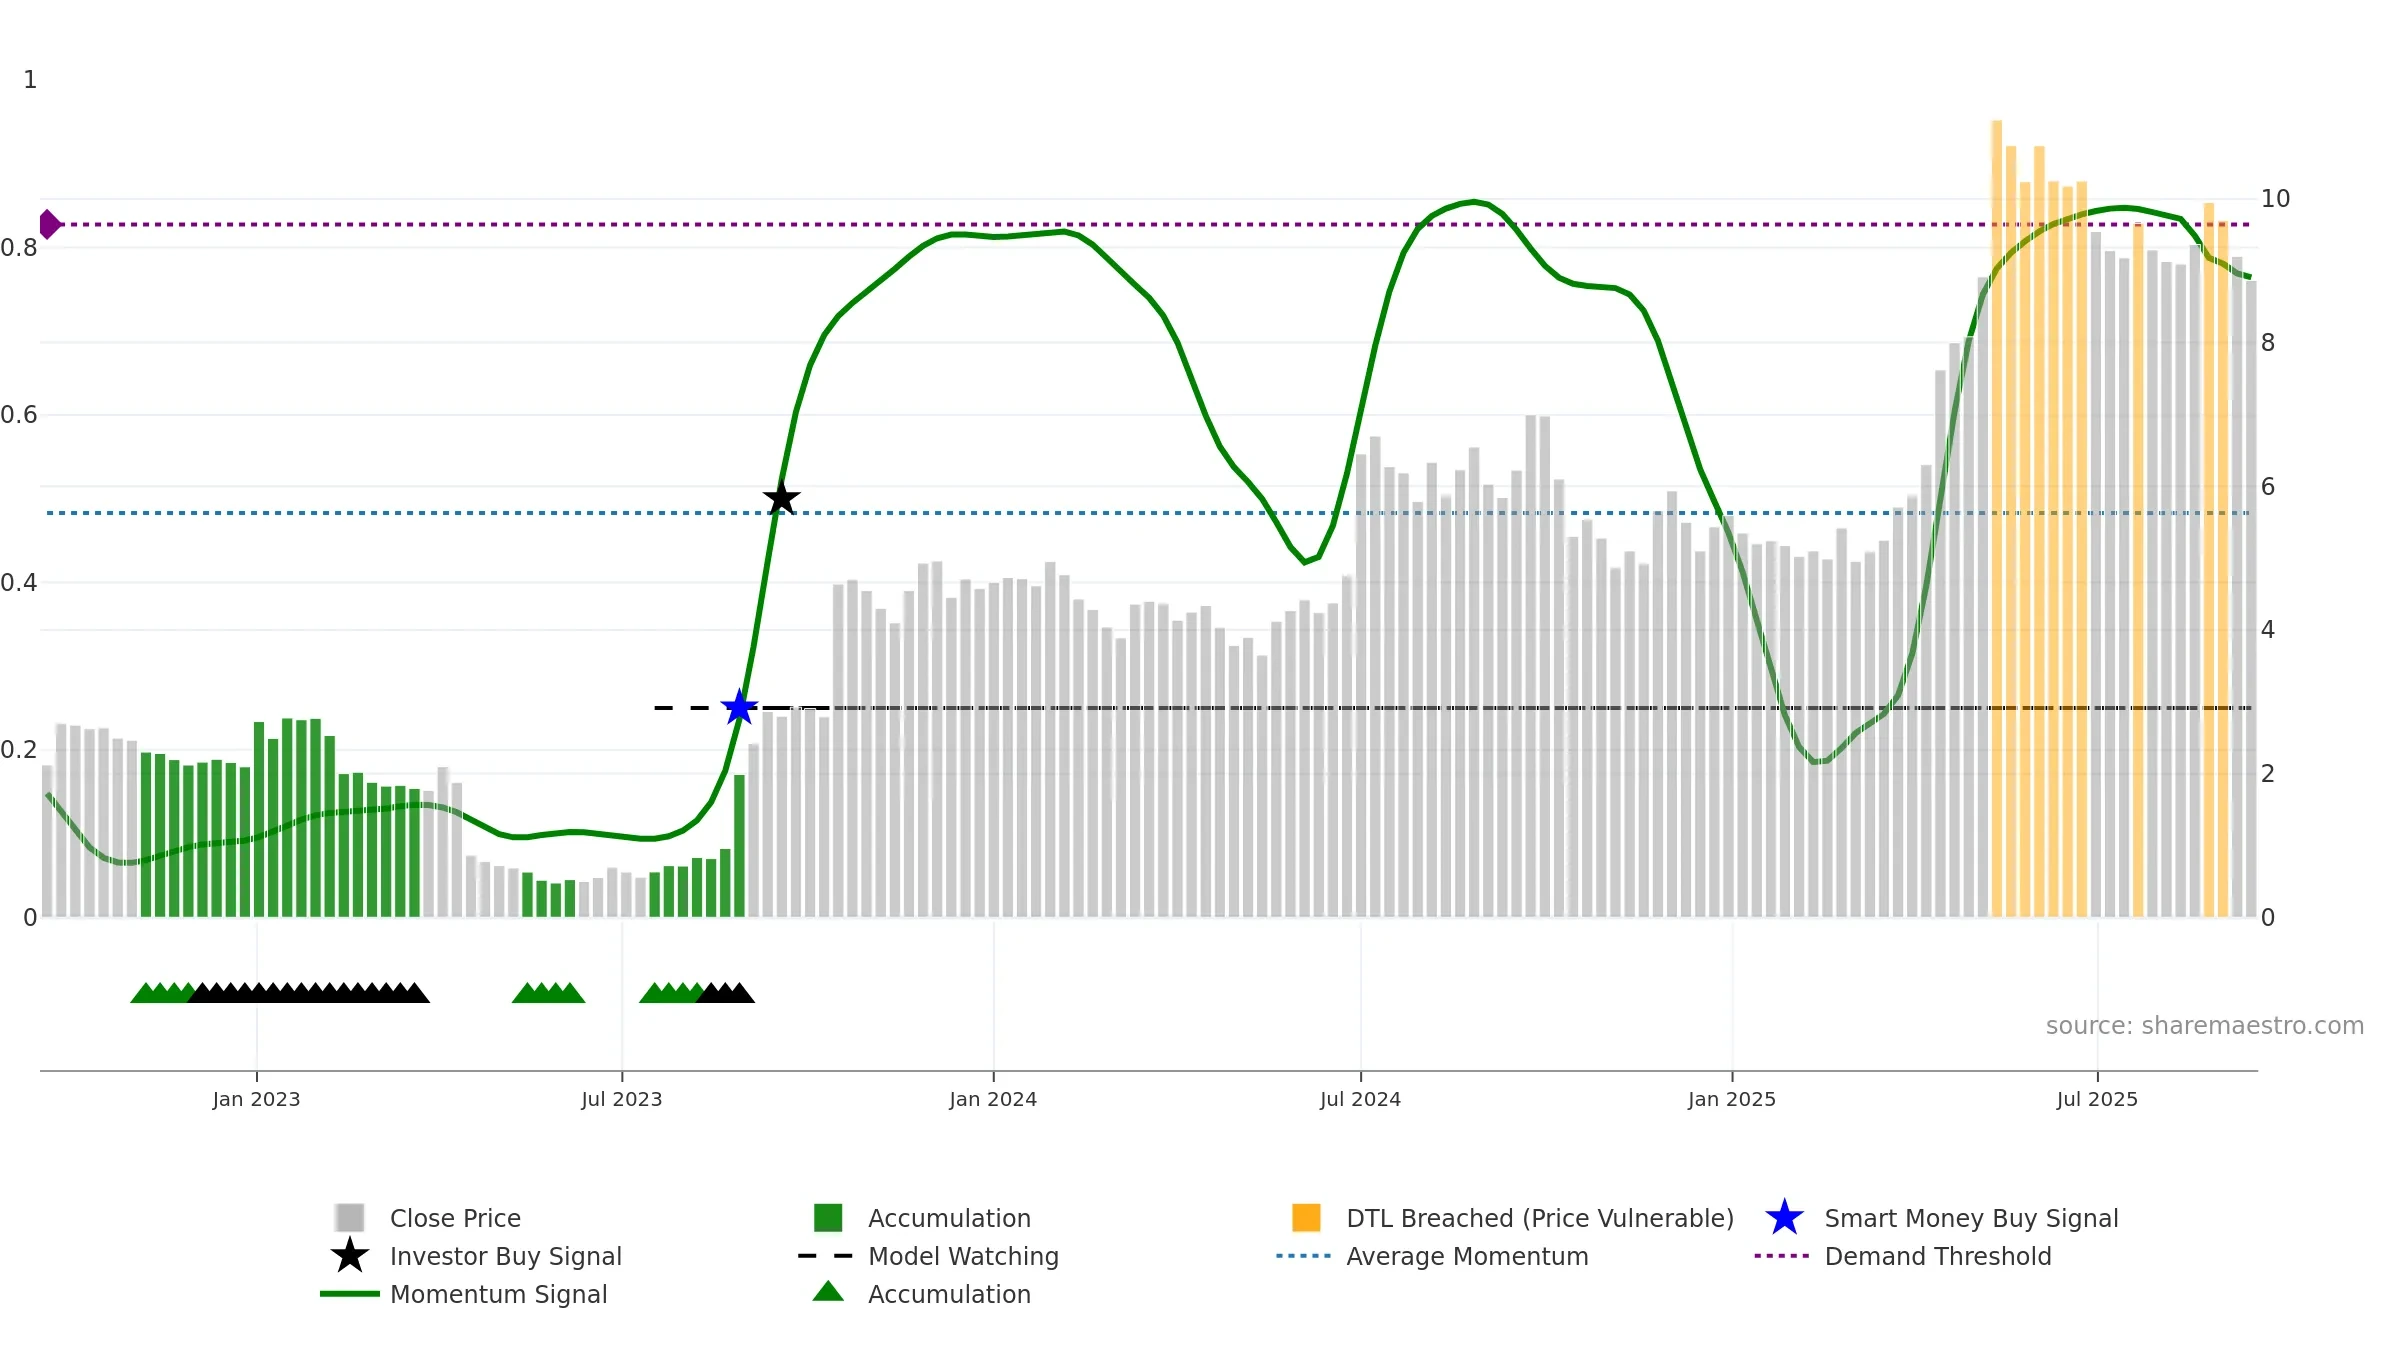
Task: Click the left axis value 0.6
Action: coord(19,415)
